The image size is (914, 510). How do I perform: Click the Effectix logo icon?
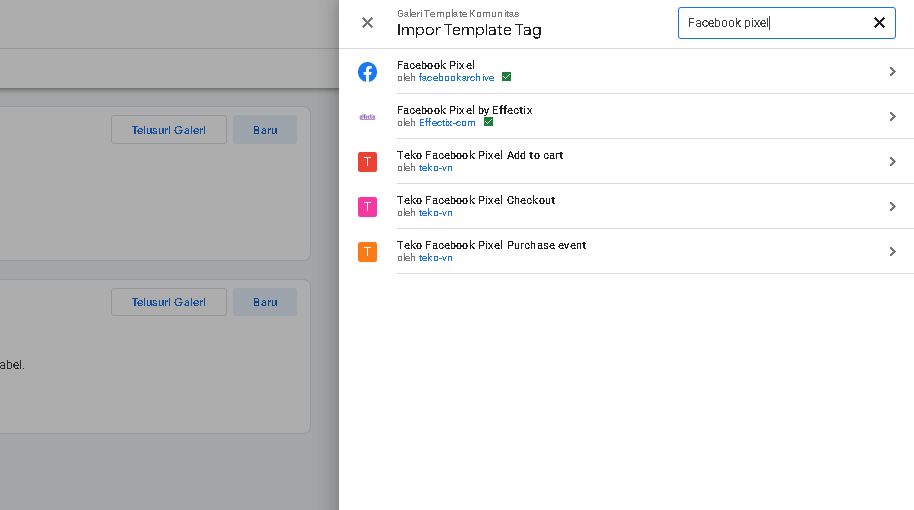tap(367, 117)
